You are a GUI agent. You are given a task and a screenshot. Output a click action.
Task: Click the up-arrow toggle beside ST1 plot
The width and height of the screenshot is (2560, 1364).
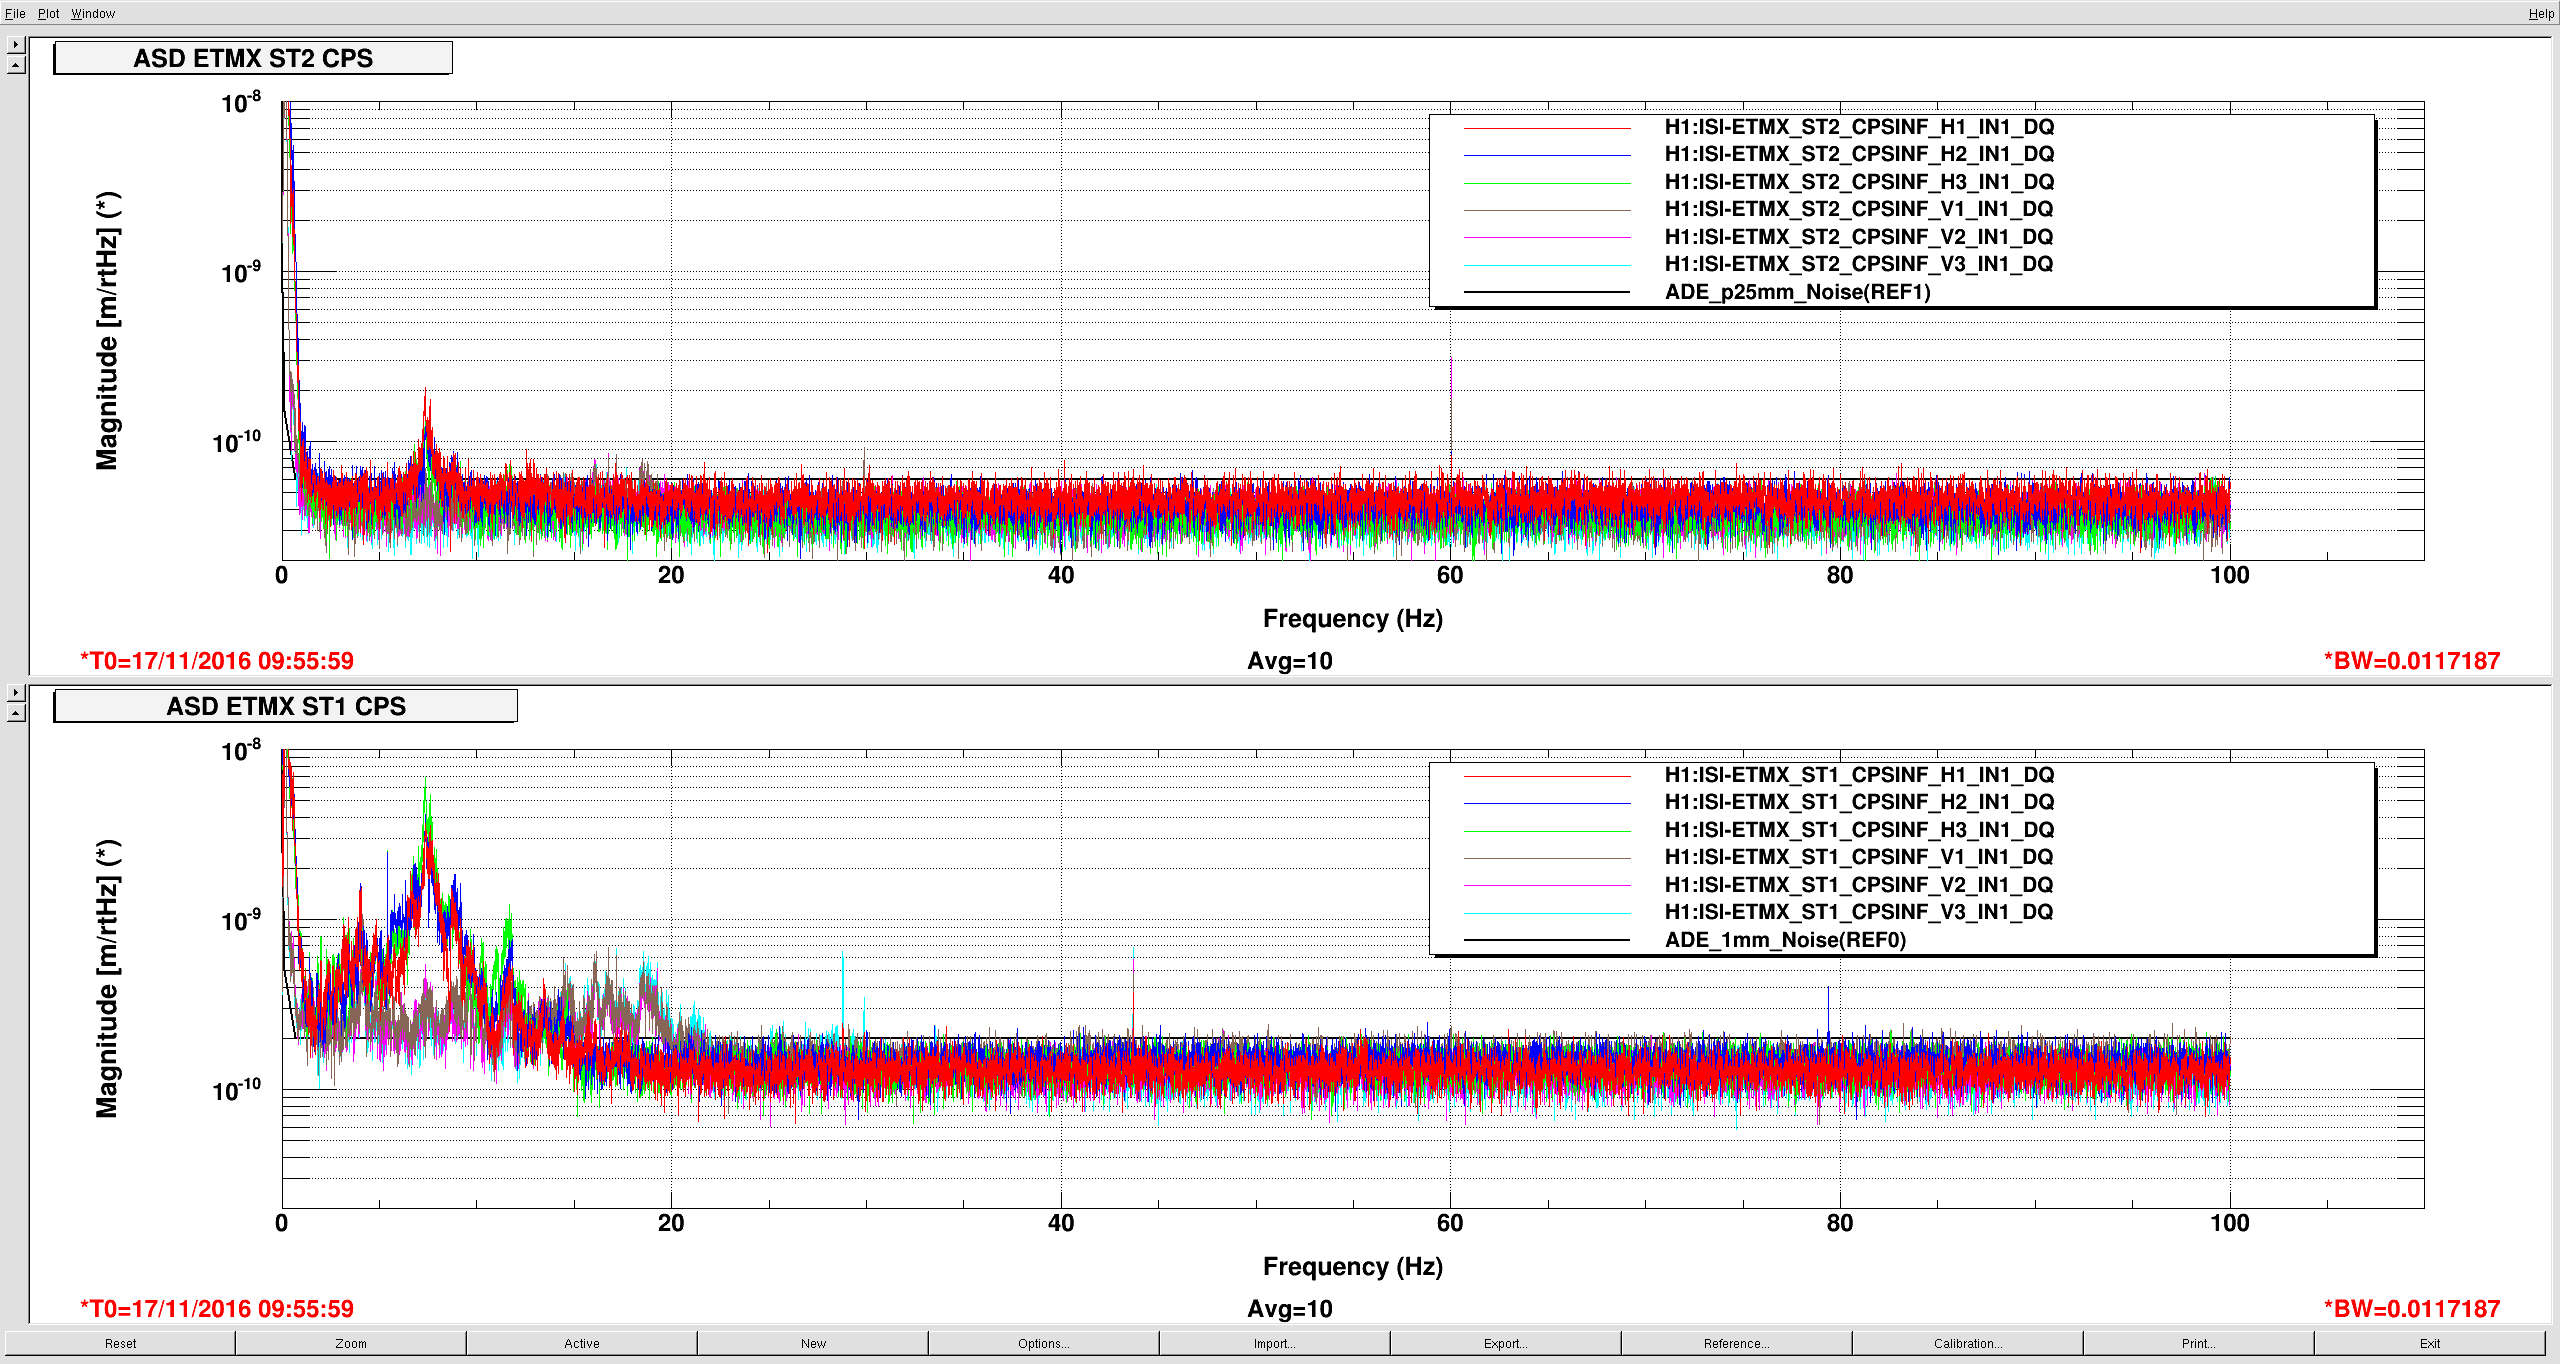coord(16,713)
